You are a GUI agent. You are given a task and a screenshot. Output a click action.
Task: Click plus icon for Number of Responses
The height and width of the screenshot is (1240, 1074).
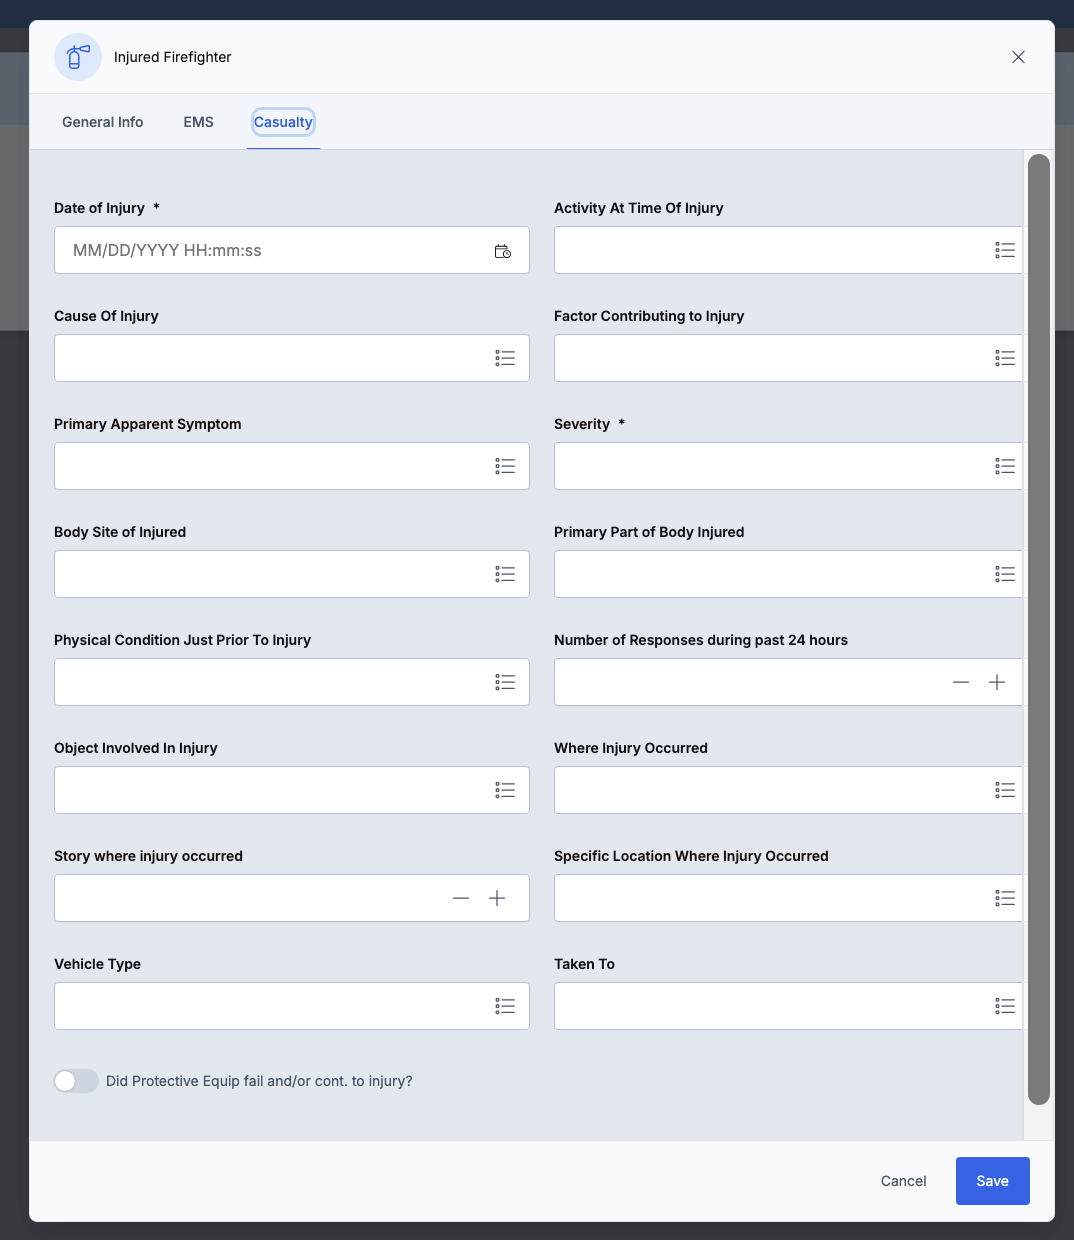click(x=997, y=682)
